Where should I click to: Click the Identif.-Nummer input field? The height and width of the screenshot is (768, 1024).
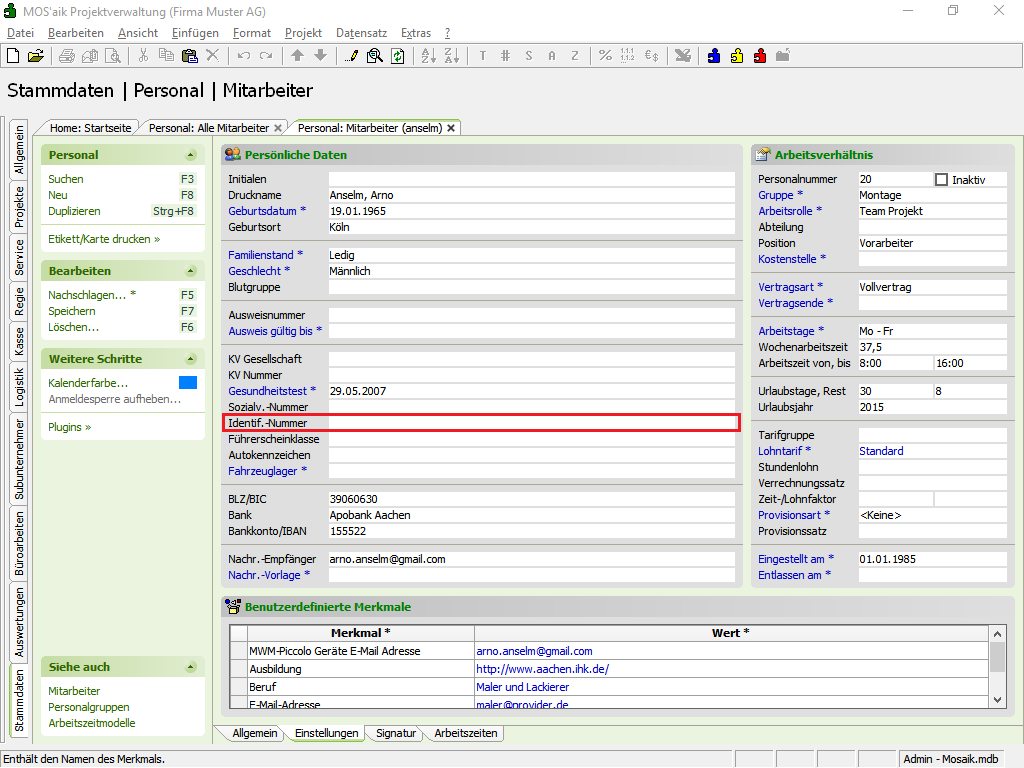pyautogui.click(x=532, y=424)
